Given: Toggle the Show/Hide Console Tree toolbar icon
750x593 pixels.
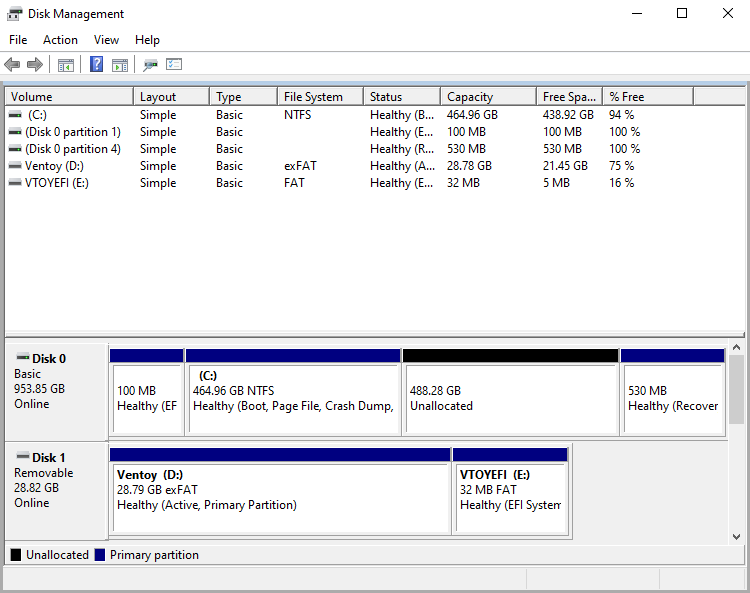Looking at the screenshot, I should (x=66, y=65).
